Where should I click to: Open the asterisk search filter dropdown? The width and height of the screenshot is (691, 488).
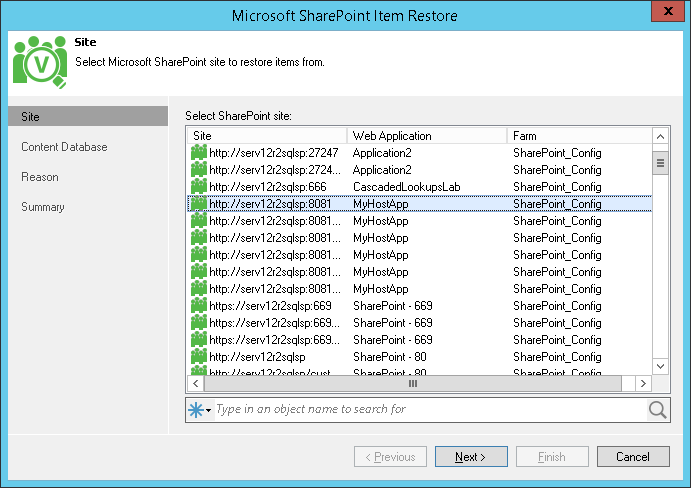tap(200, 410)
